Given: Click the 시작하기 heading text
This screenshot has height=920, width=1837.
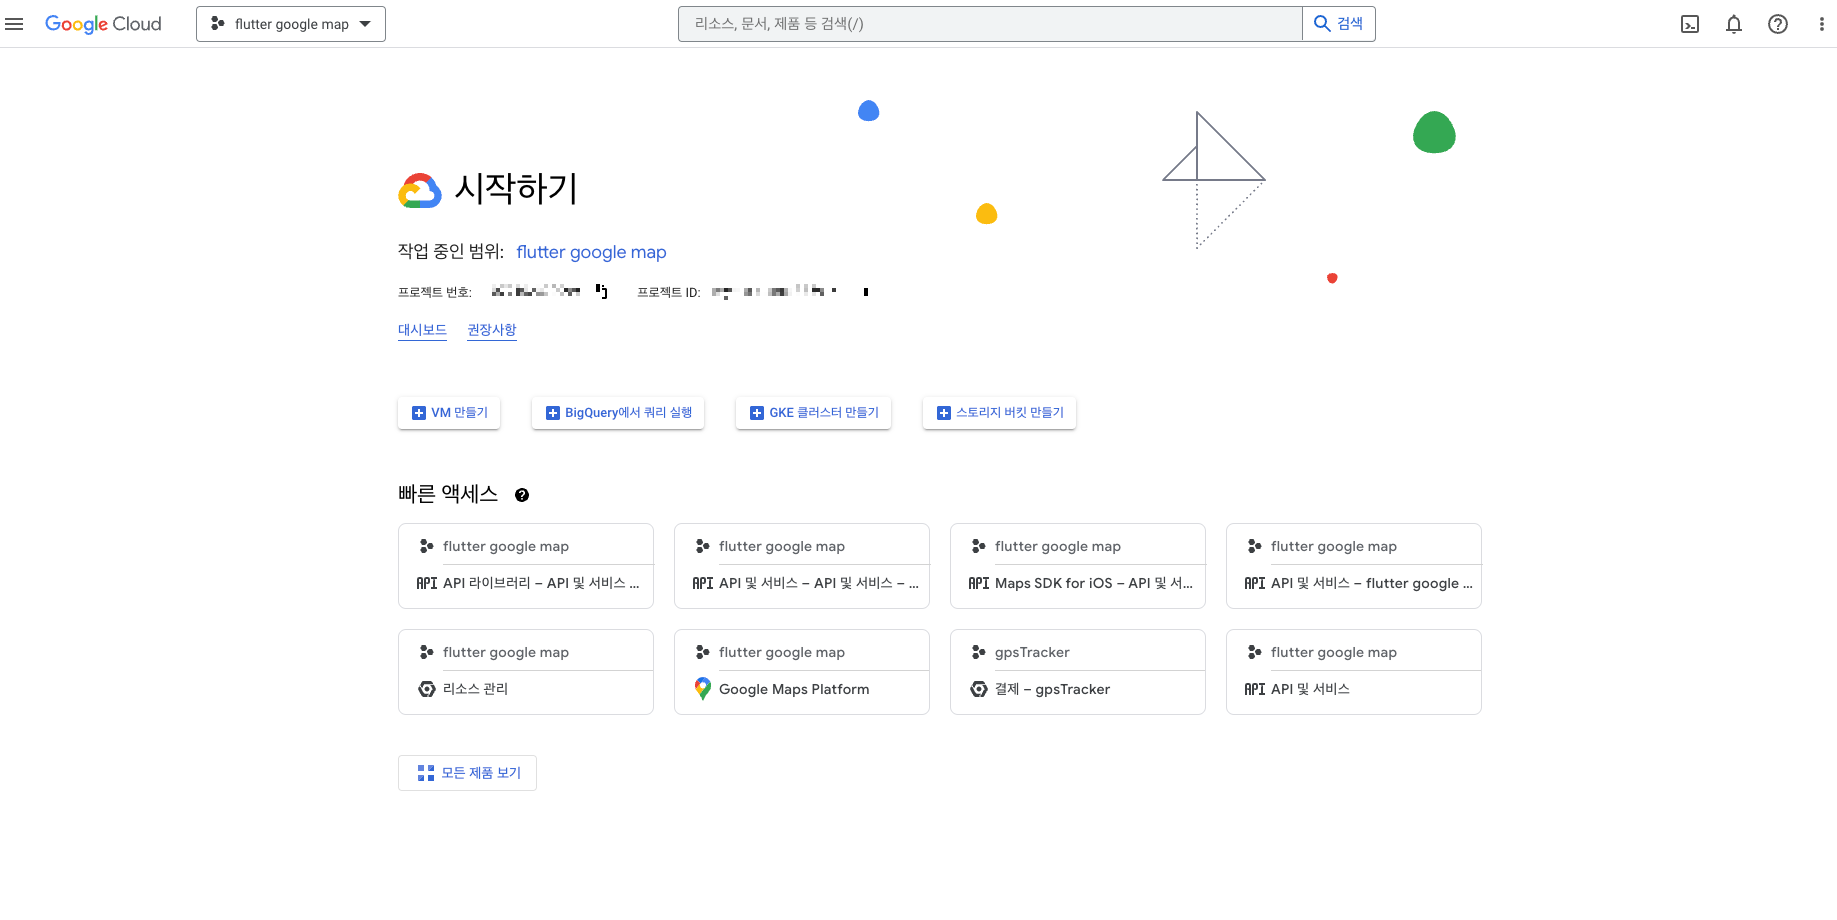Looking at the screenshot, I should [x=516, y=188].
